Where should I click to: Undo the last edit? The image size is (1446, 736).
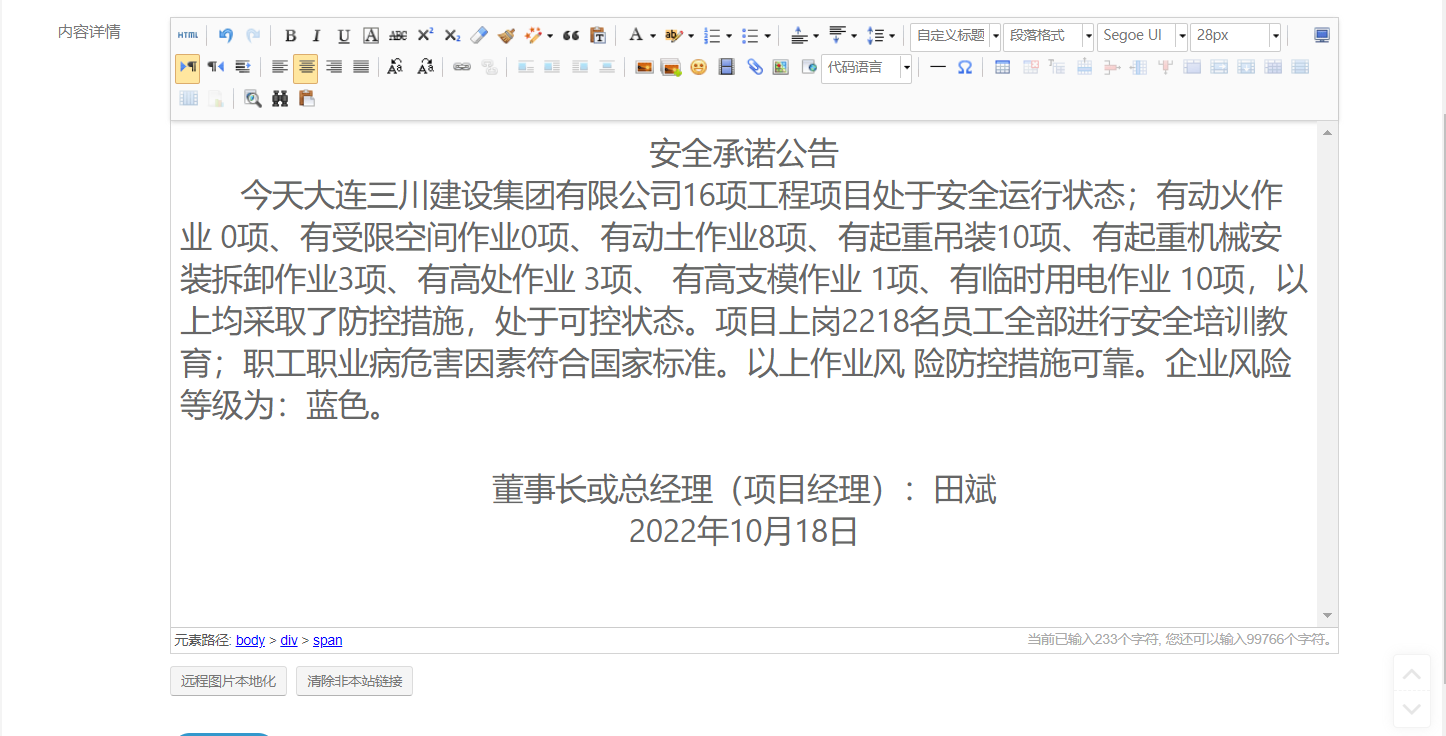click(x=226, y=36)
